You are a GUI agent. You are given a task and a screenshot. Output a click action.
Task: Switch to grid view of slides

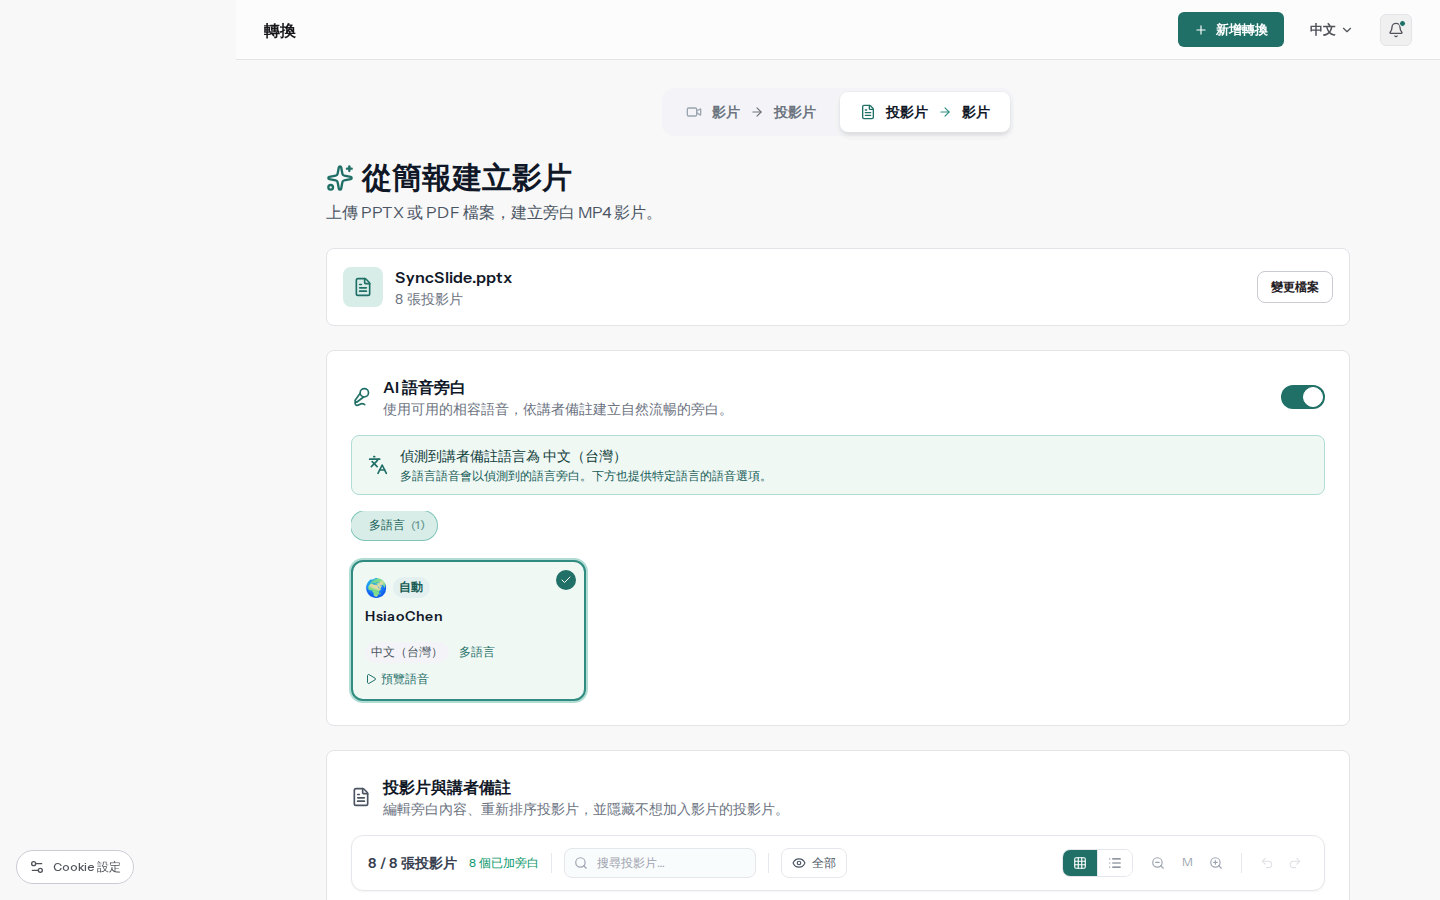[x=1080, y=863]
